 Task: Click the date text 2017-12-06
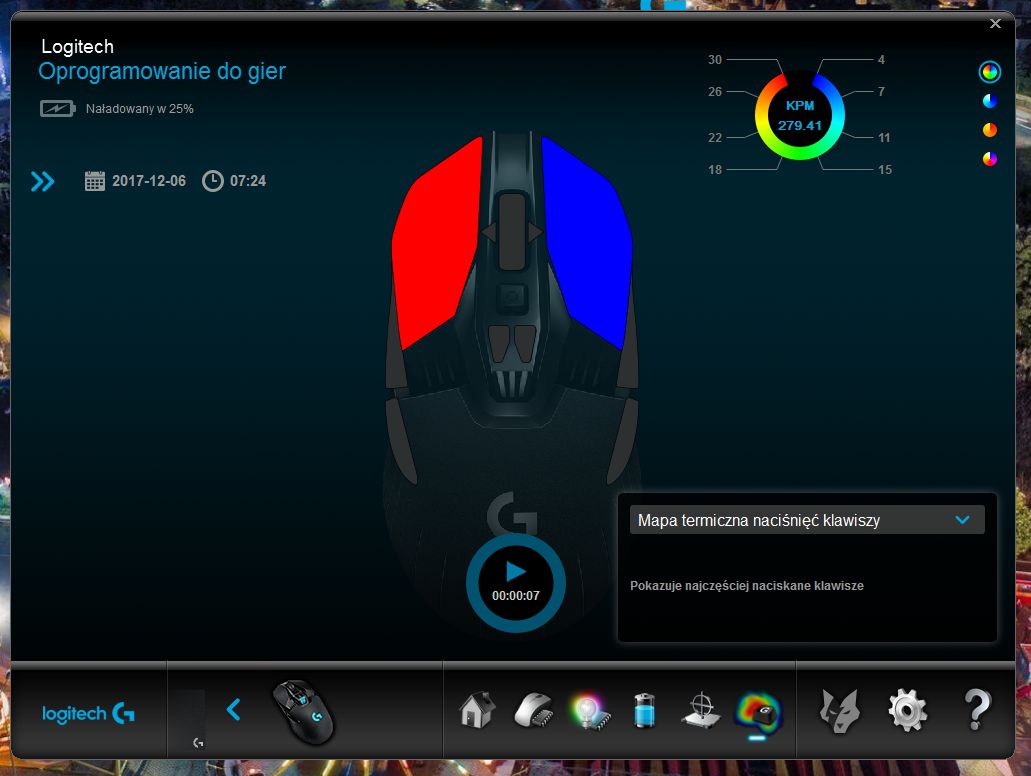coord(149,181)
